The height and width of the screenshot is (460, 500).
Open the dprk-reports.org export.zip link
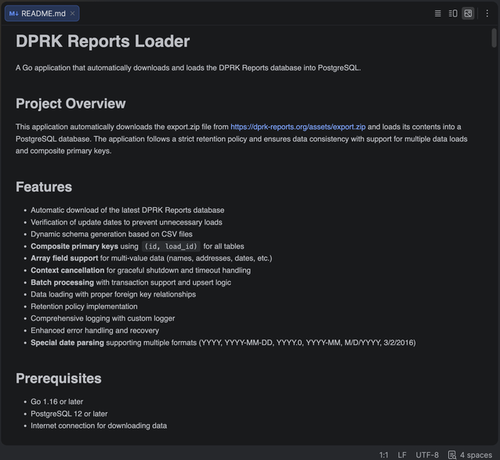pyautogui.click(x=298, y=127)
